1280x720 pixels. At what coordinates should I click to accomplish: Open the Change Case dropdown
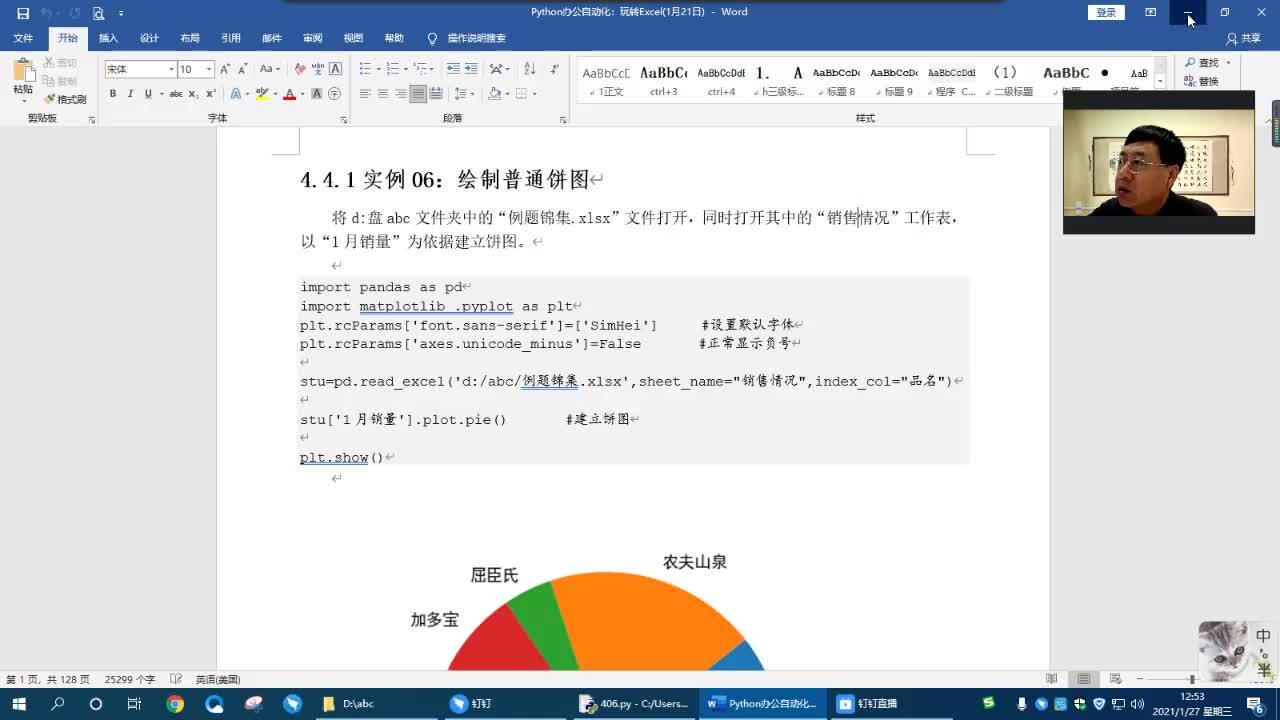[270, 69]
